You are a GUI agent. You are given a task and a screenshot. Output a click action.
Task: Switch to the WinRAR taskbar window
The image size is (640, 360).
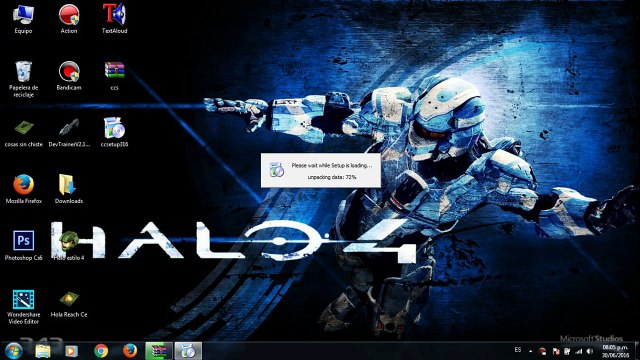[x=159, y=351]
